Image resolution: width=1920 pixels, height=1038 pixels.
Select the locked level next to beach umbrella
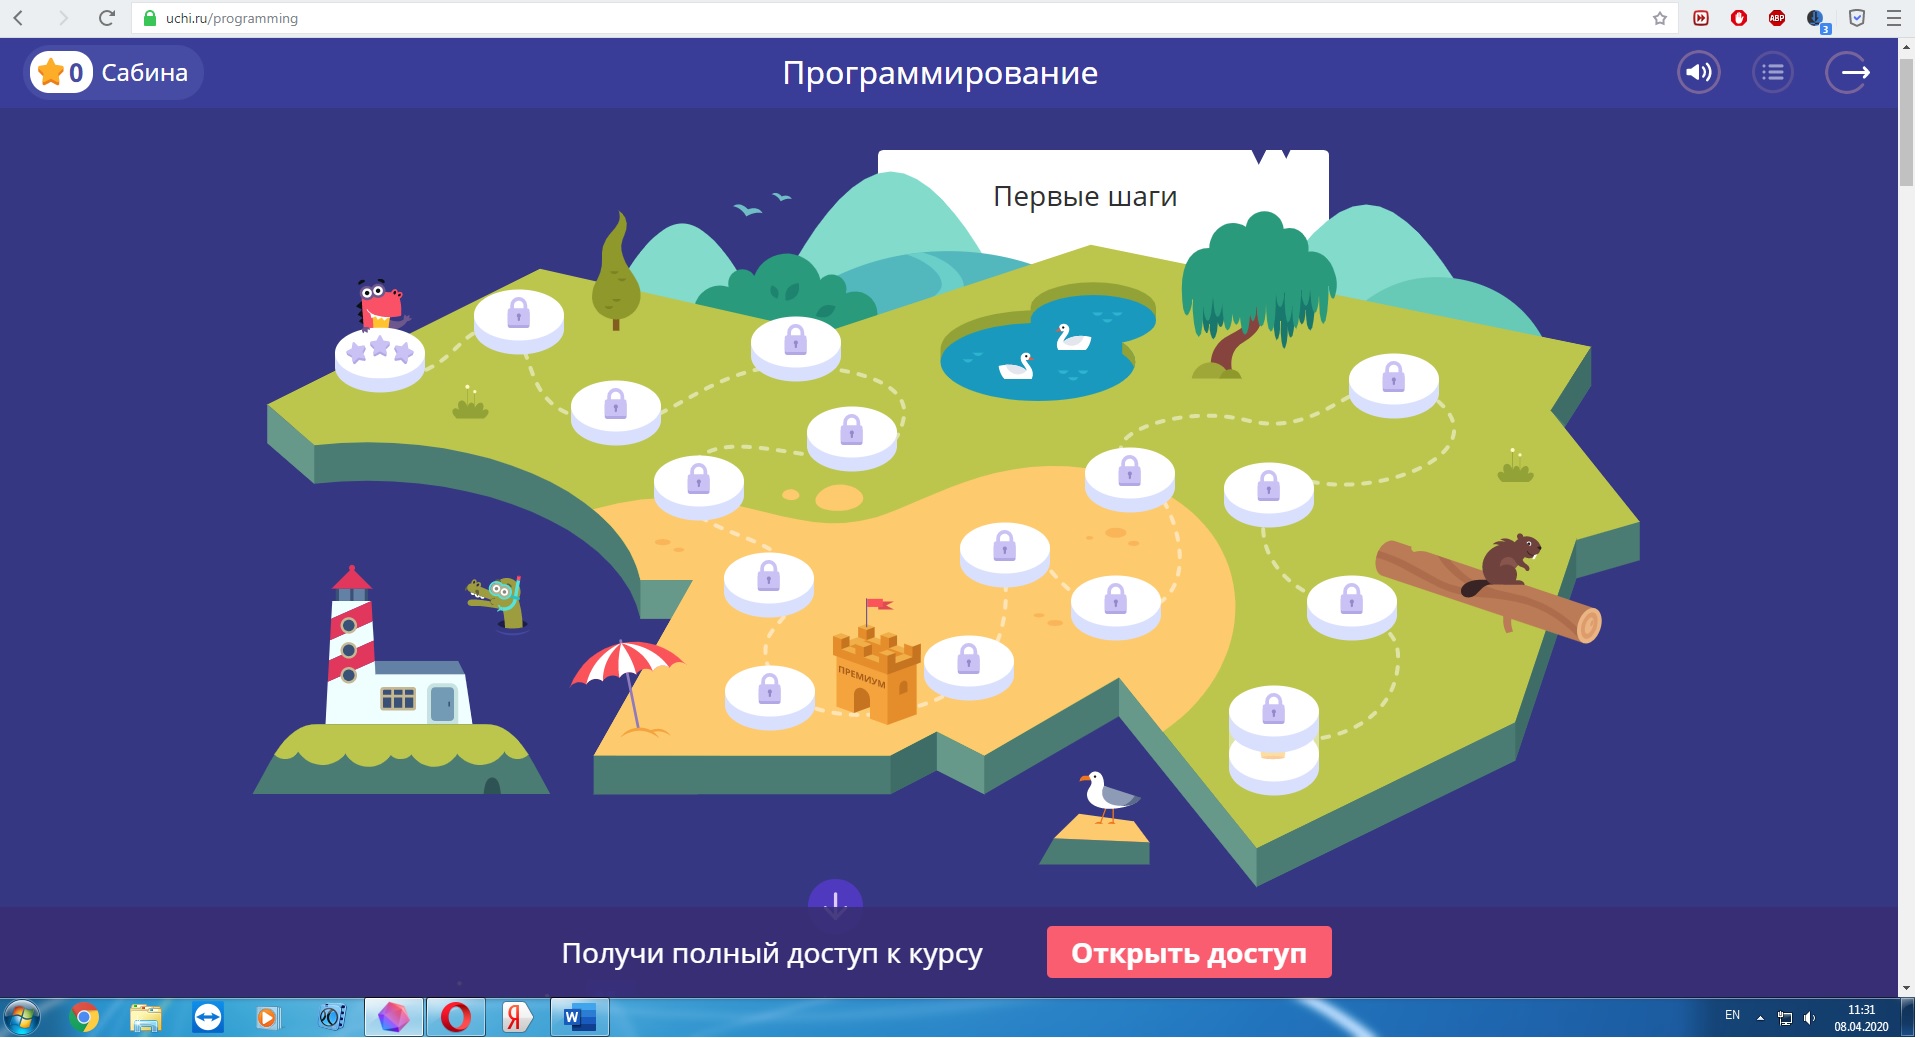tap(769, 692)
